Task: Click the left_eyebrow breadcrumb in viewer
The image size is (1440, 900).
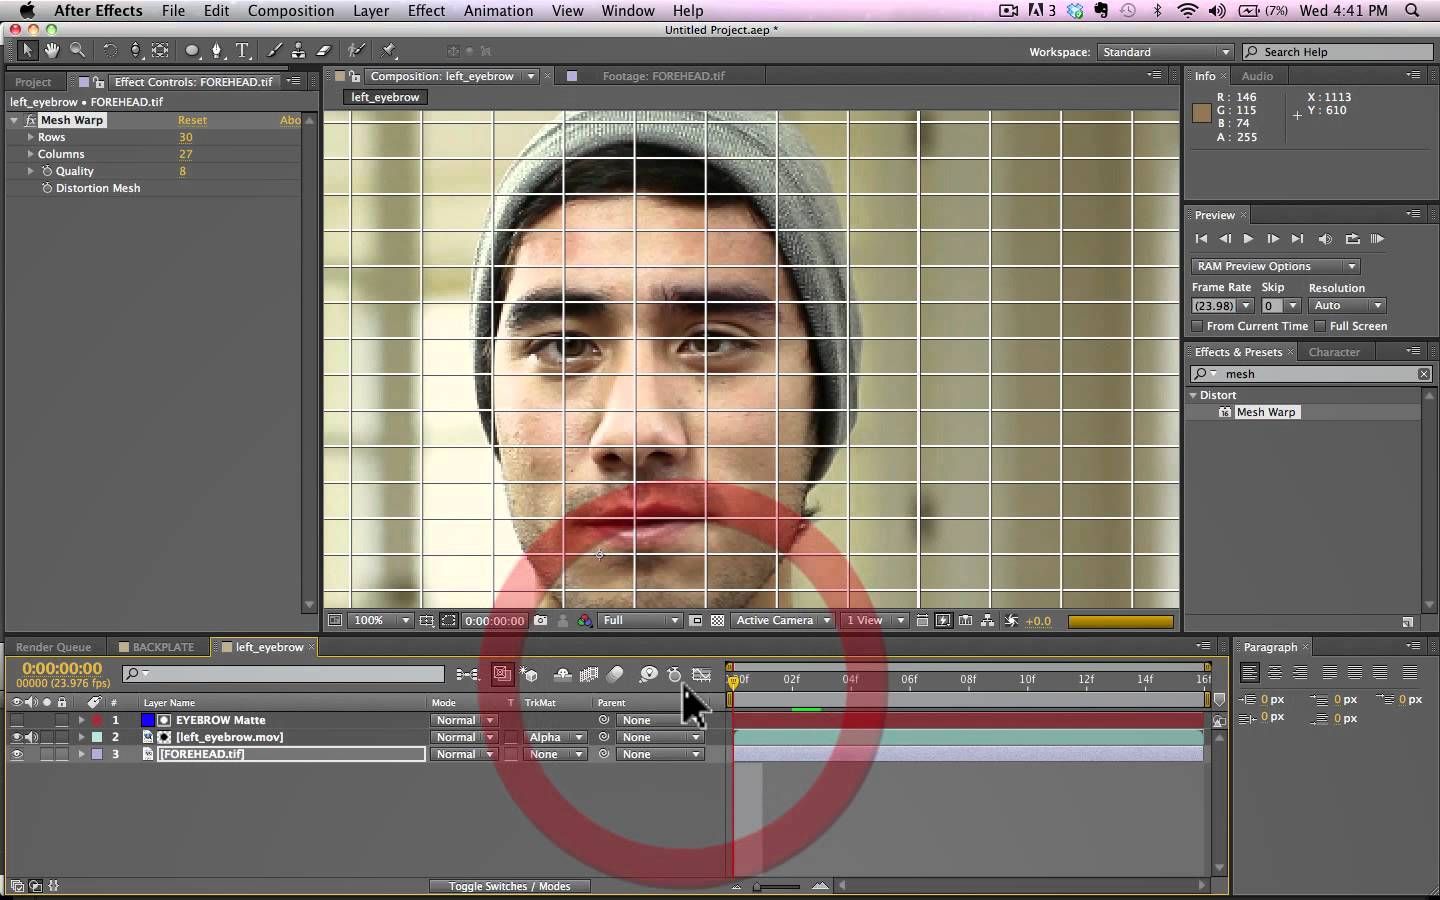Action: (385, 97)
